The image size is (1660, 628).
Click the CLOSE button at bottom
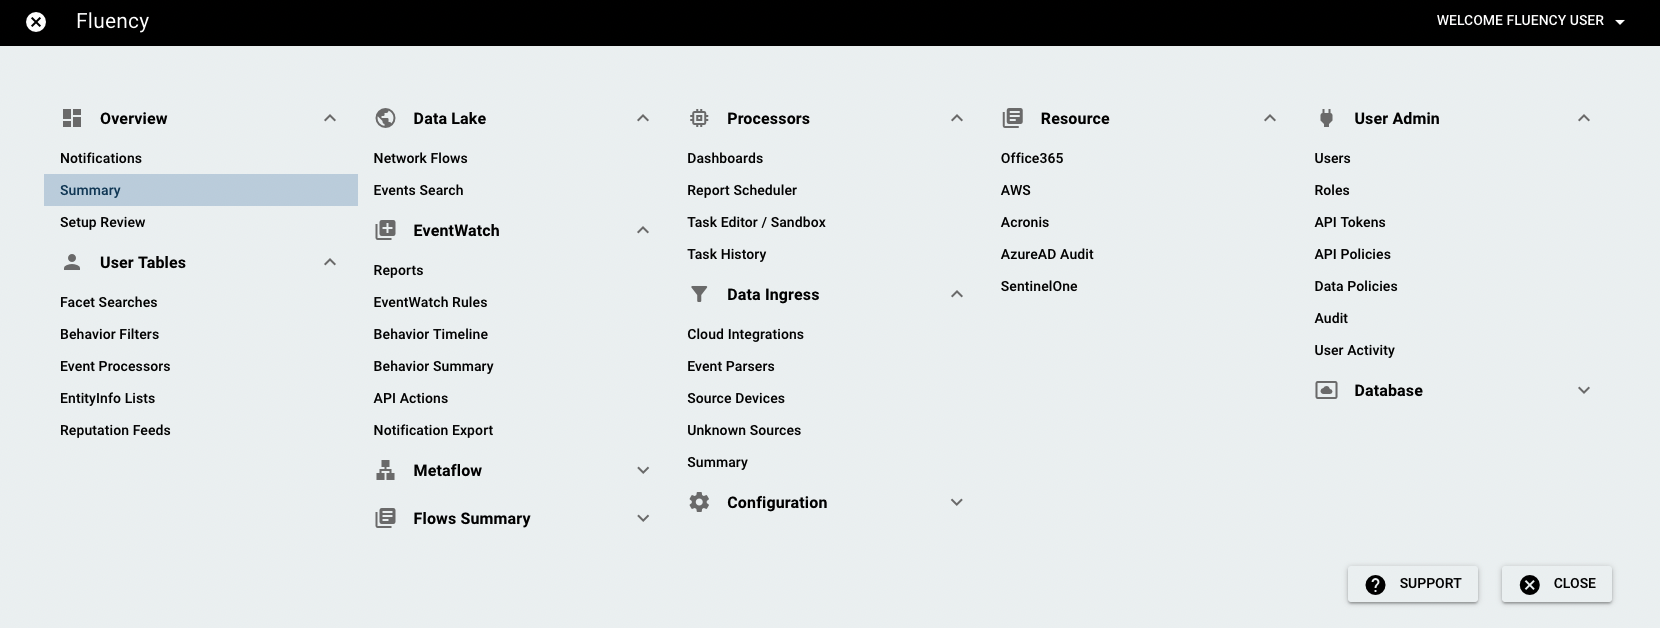point(1557,584)
